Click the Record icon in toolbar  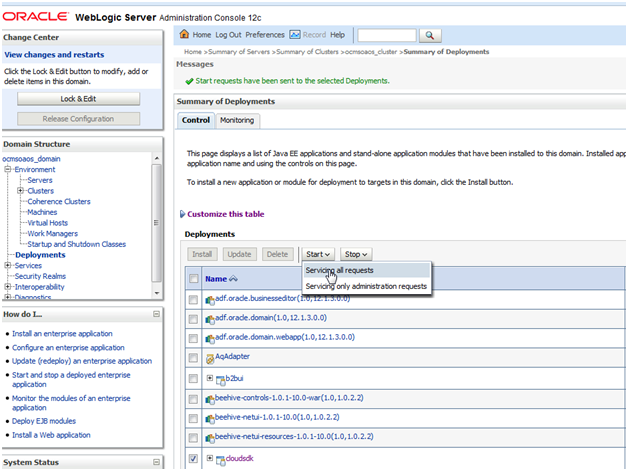tap(295, 35)
